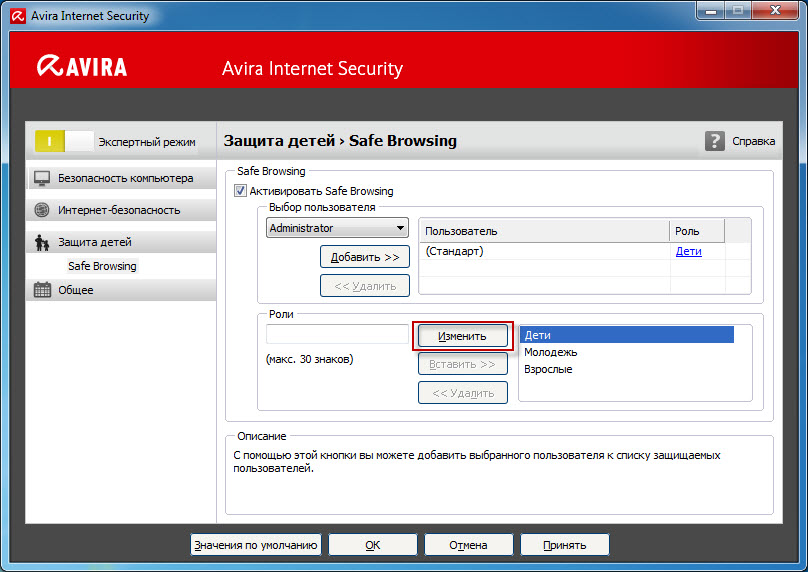The width and height of the screenshot is (808, 572).
Task: Minimize the Avira window
Action: (x=711, y=10)
